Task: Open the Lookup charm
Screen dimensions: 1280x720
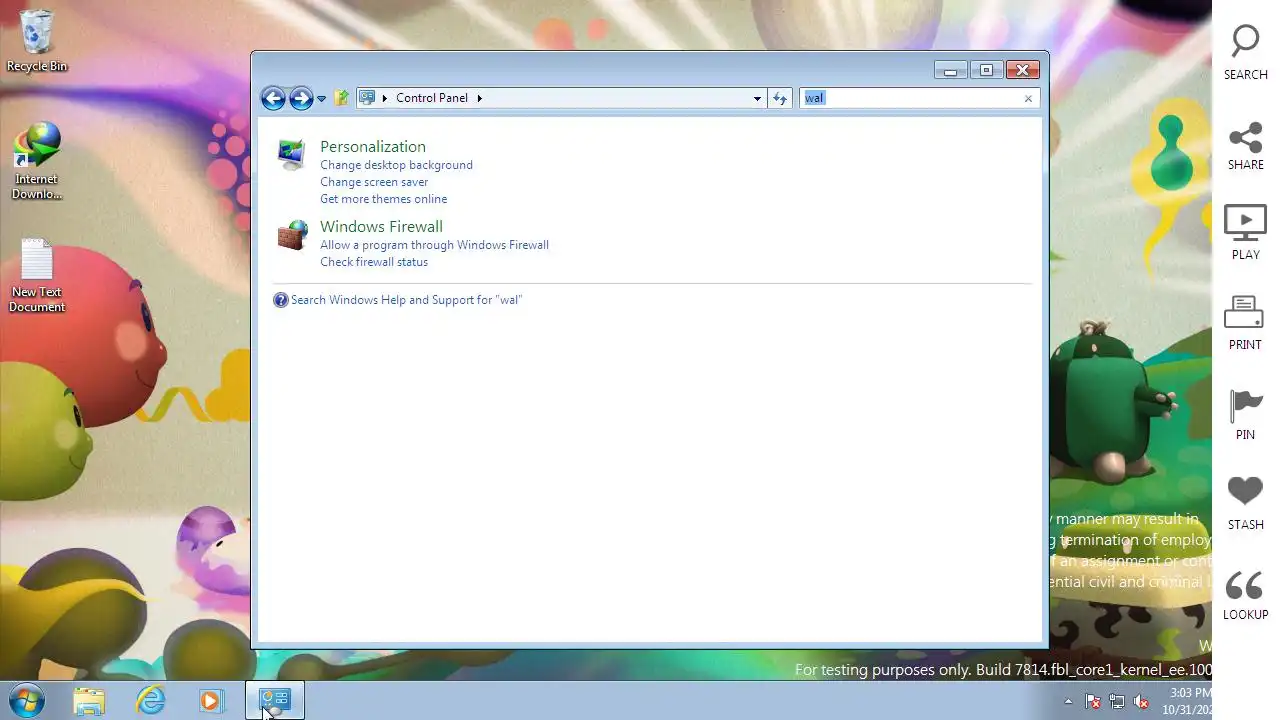Action: tap(1246, 595)
